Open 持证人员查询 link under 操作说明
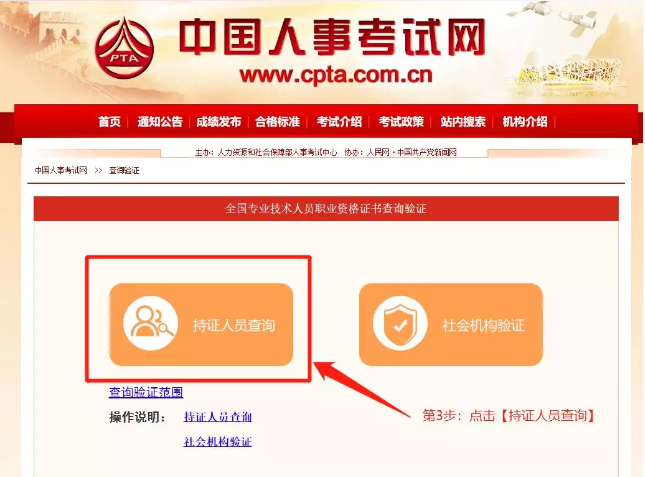This screenshot has height=477, width=645. [x=218, y=417]
